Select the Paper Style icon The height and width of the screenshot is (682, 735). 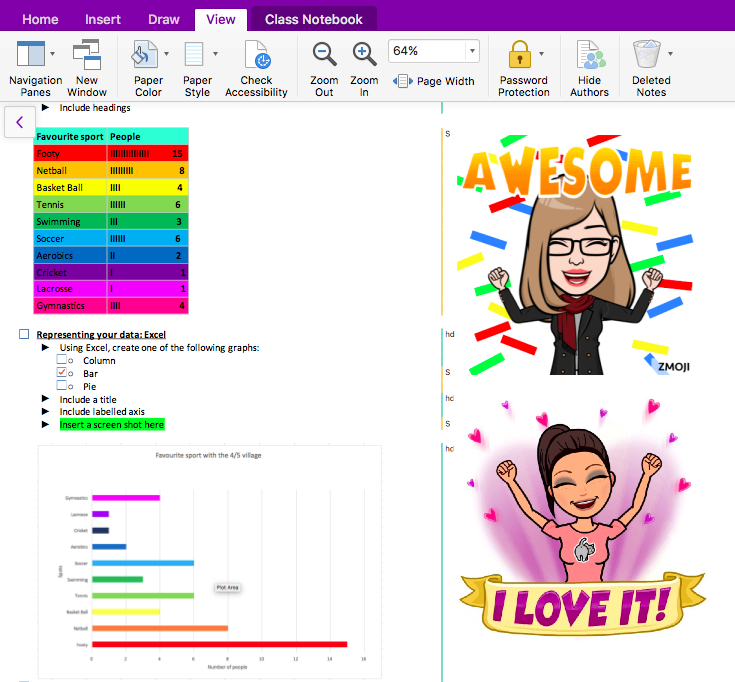(194, 54)
